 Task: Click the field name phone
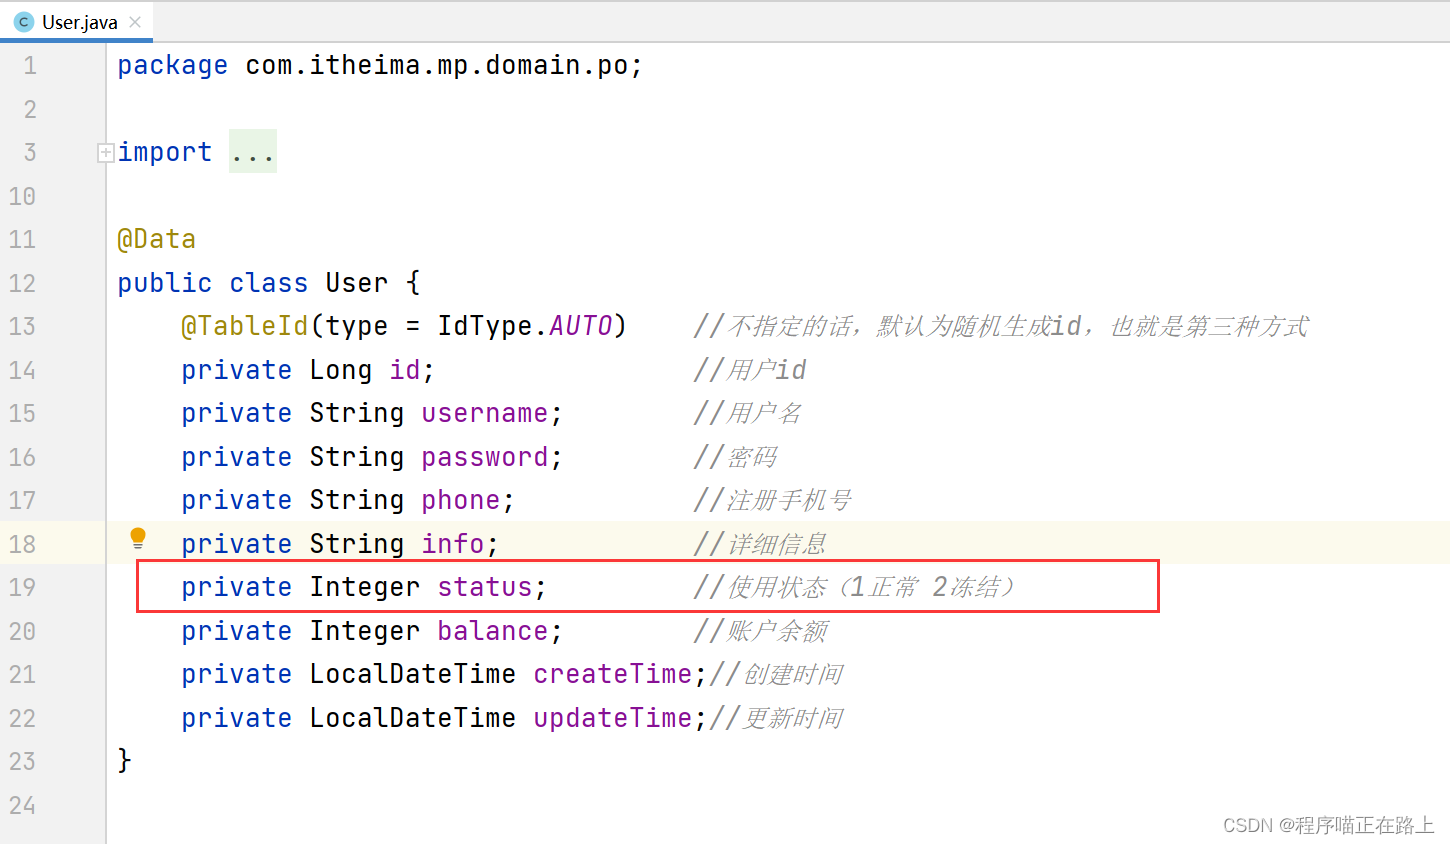coord(461,500)
